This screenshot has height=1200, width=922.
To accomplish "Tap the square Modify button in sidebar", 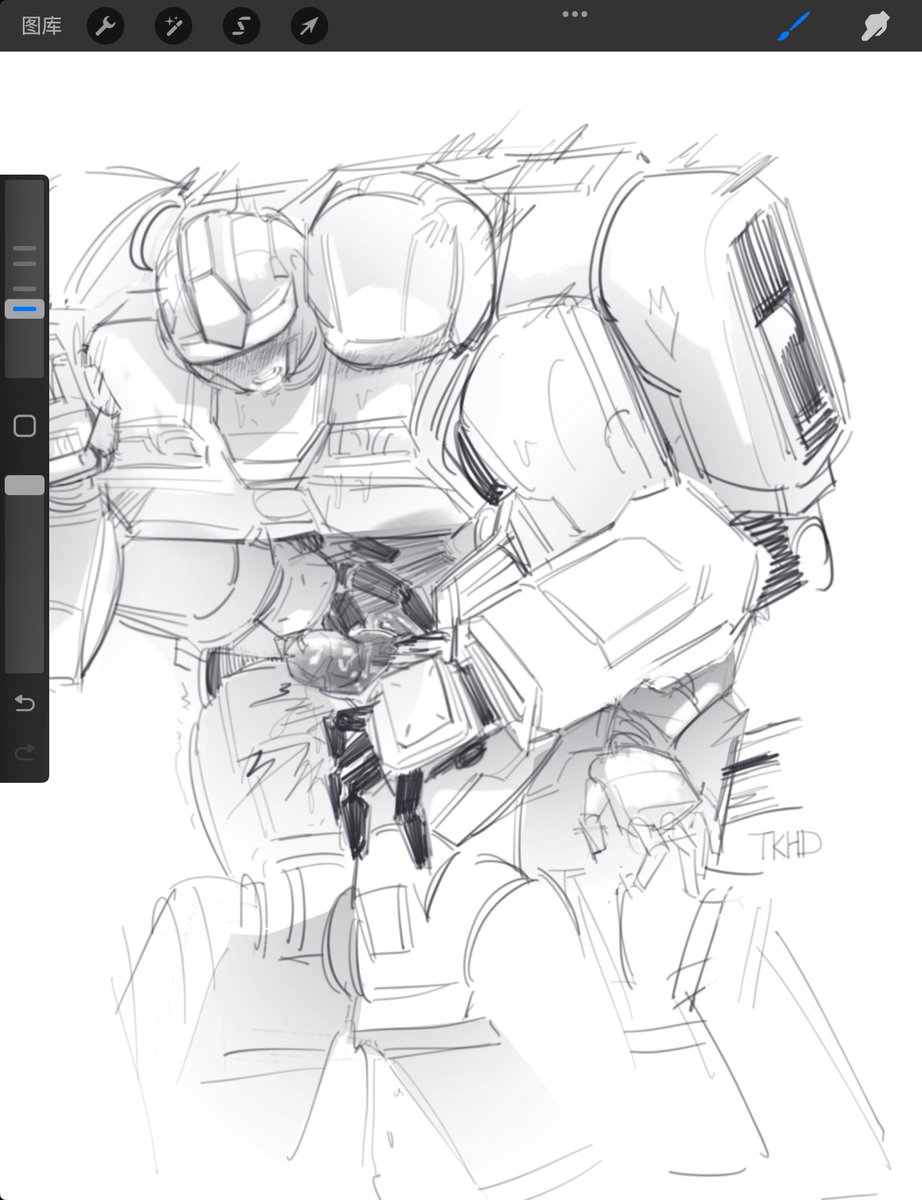I will click(25, 426).
